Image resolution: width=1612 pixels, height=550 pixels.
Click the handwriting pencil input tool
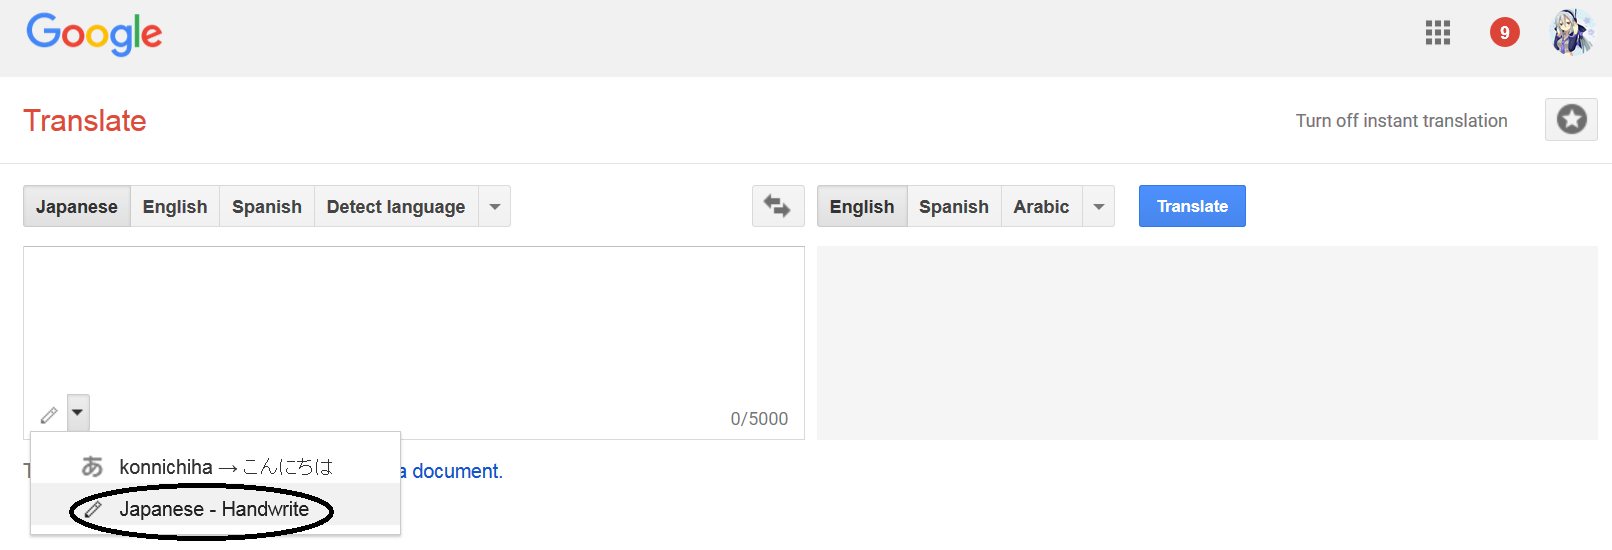click(49, 414)
